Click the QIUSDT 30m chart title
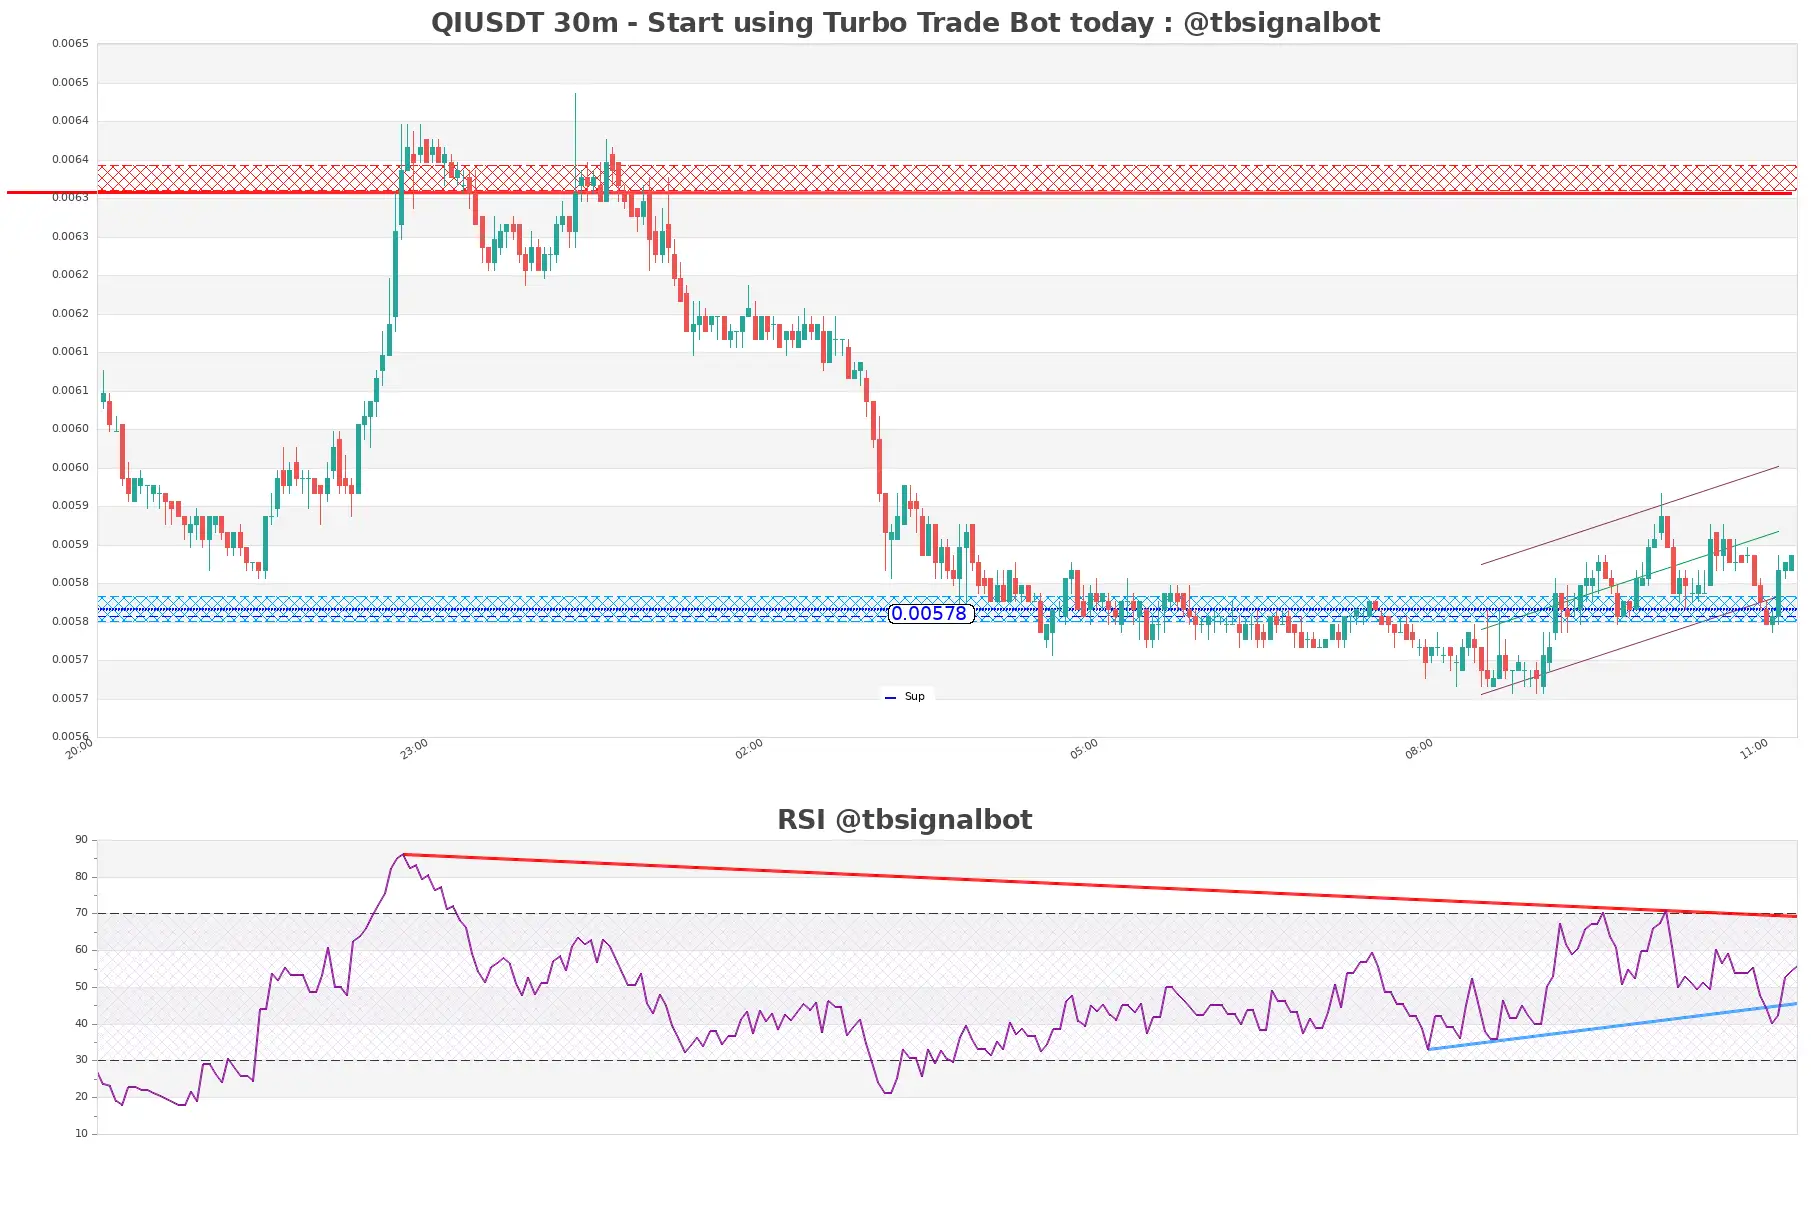The width and height of the screenshot is (1811, 1208). pos(905,23)
